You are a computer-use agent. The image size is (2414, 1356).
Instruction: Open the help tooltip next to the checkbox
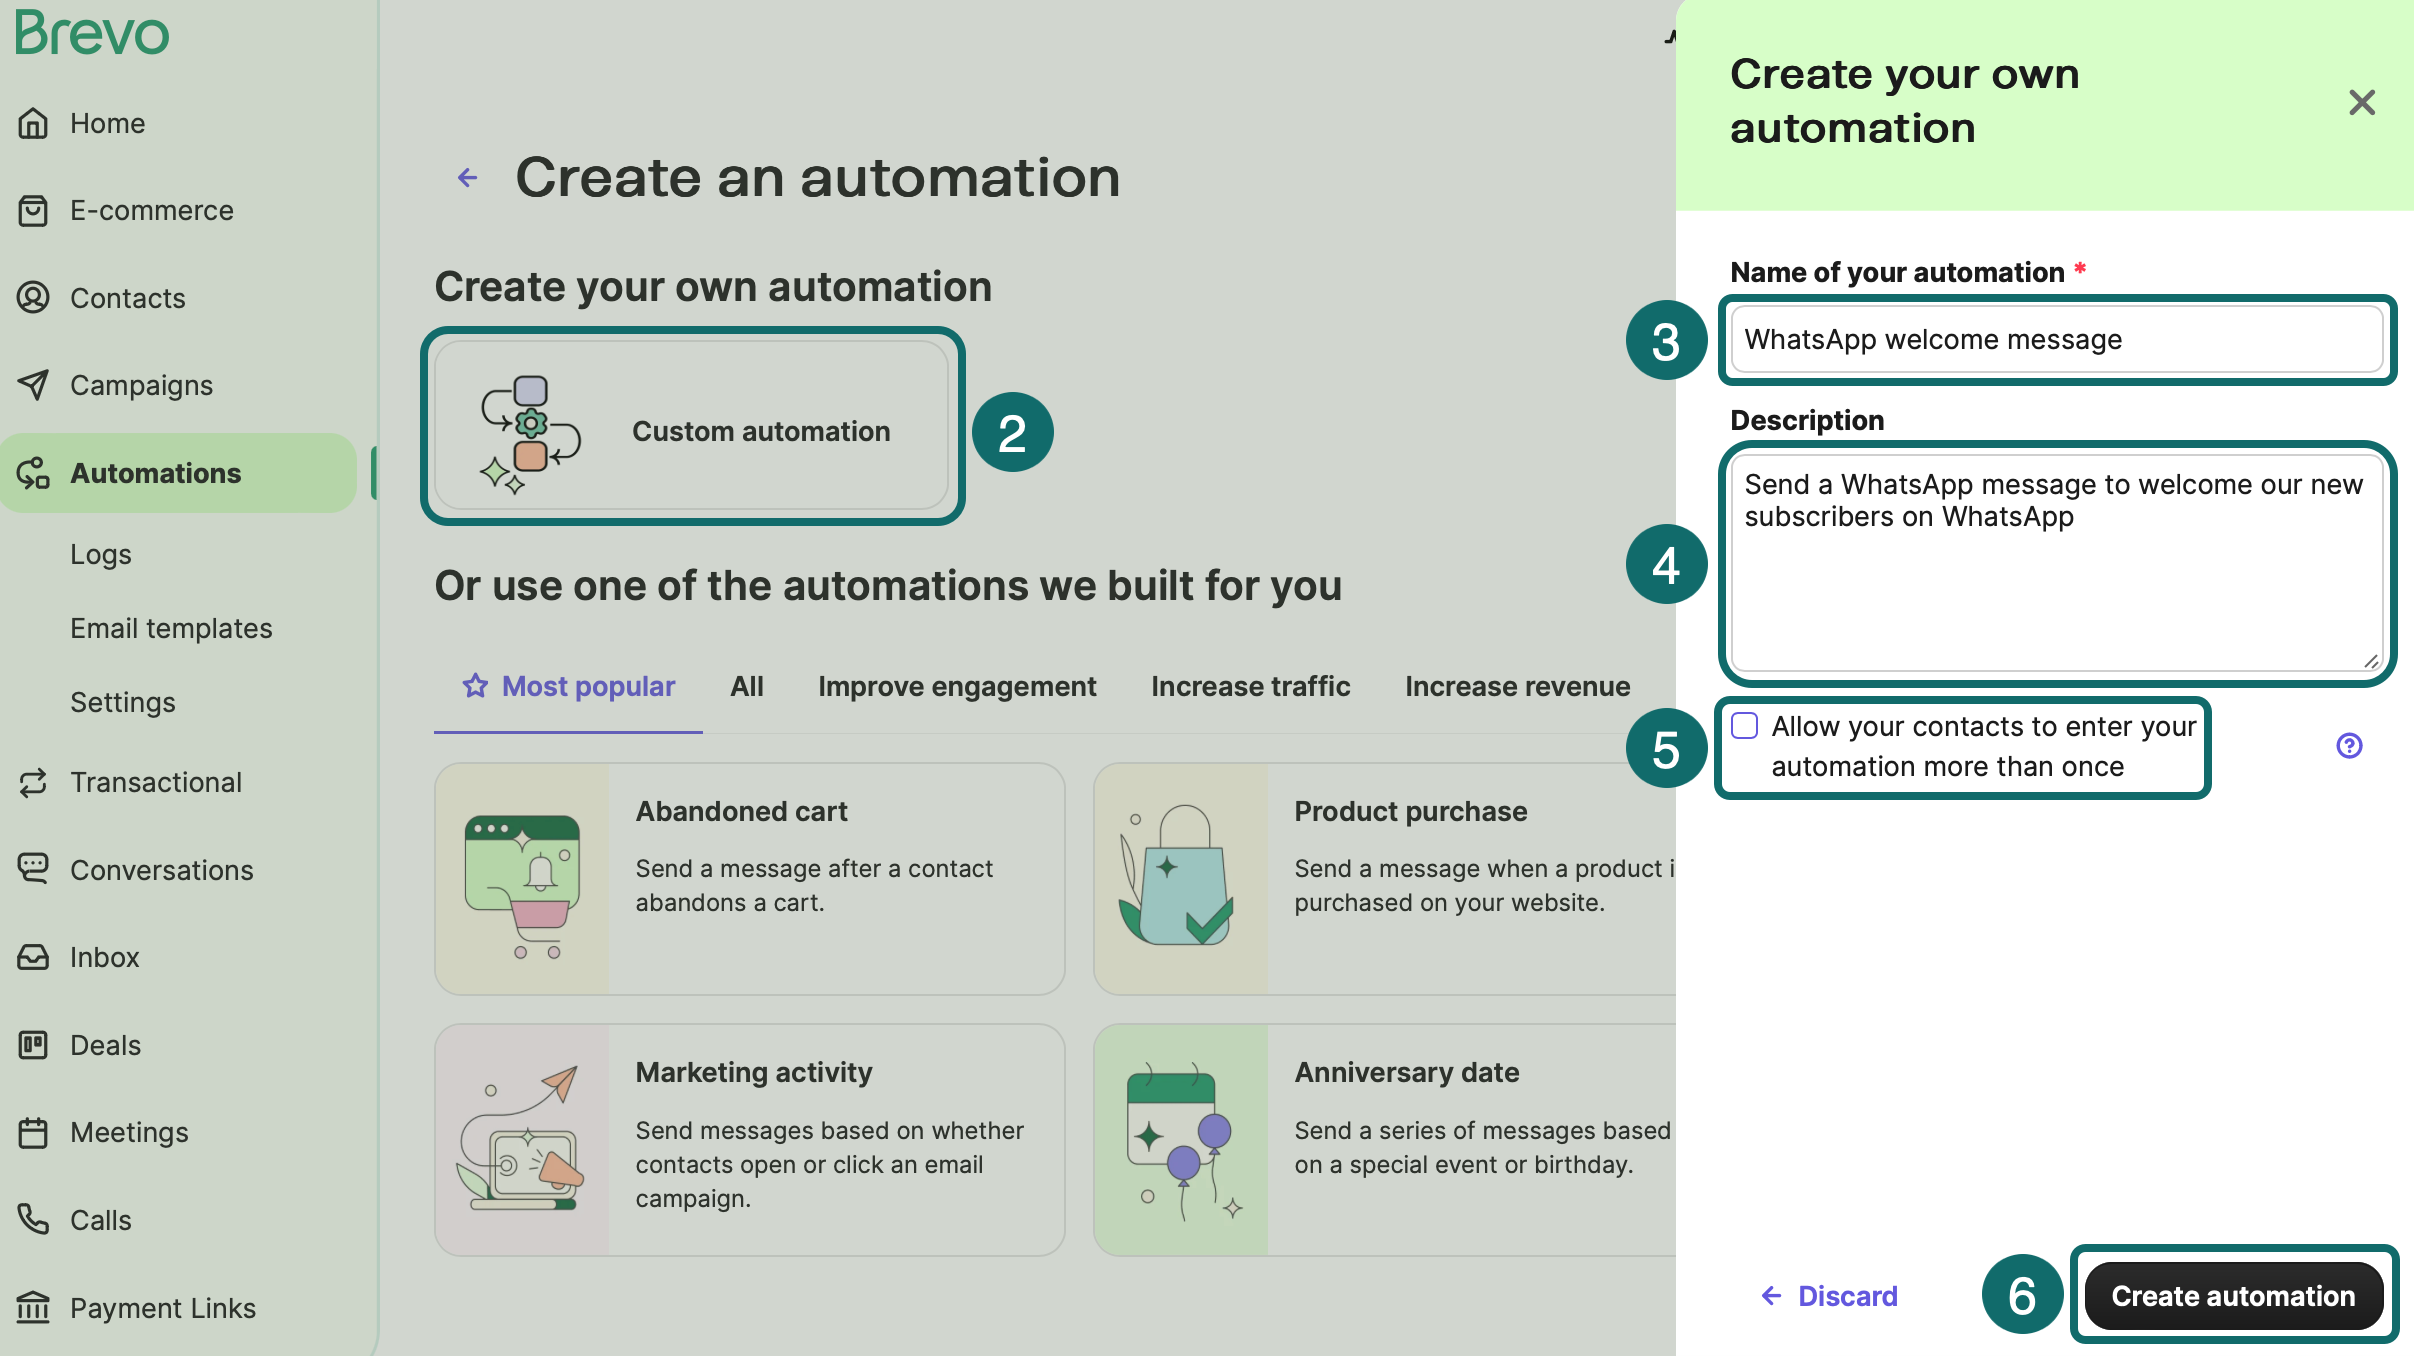2348,745
